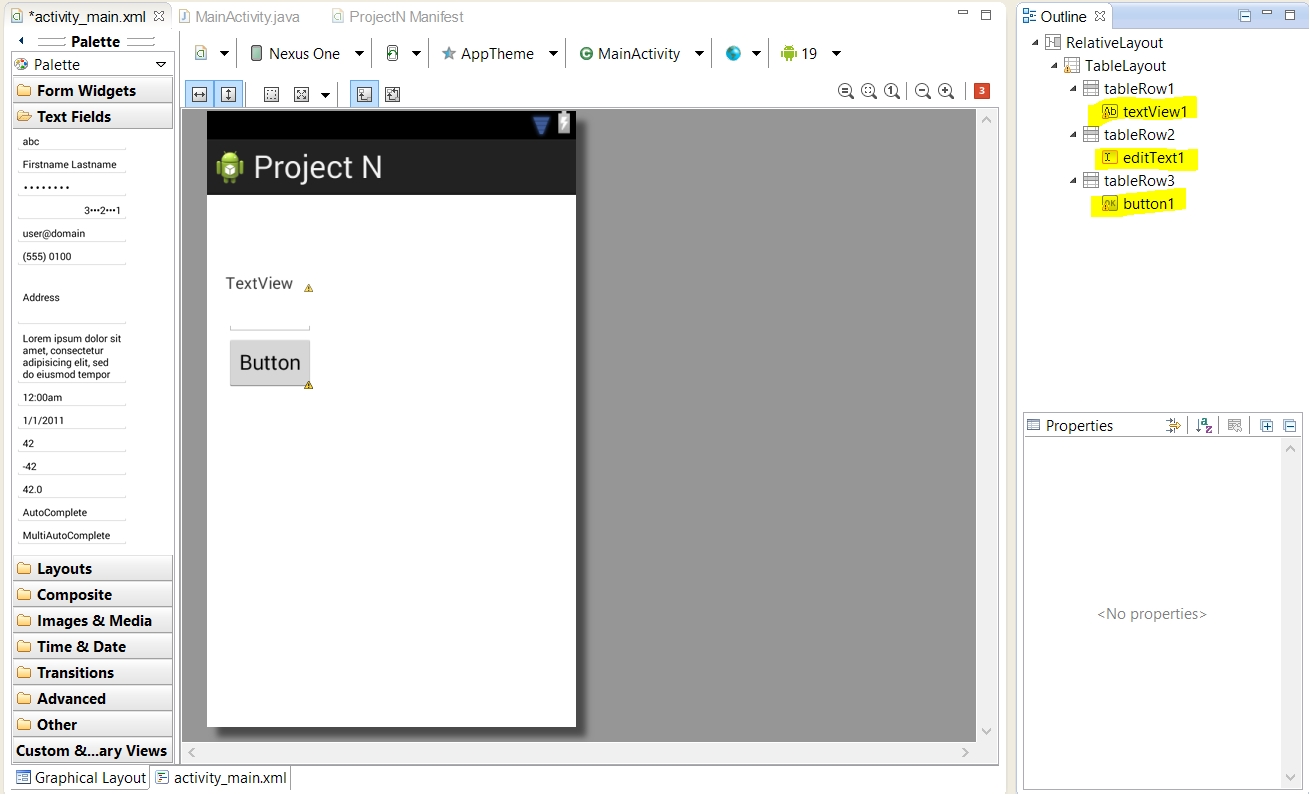Expand the Layouts palette category
The height and width of the screenshot is (795, 1310).
[x=92, y=569]
